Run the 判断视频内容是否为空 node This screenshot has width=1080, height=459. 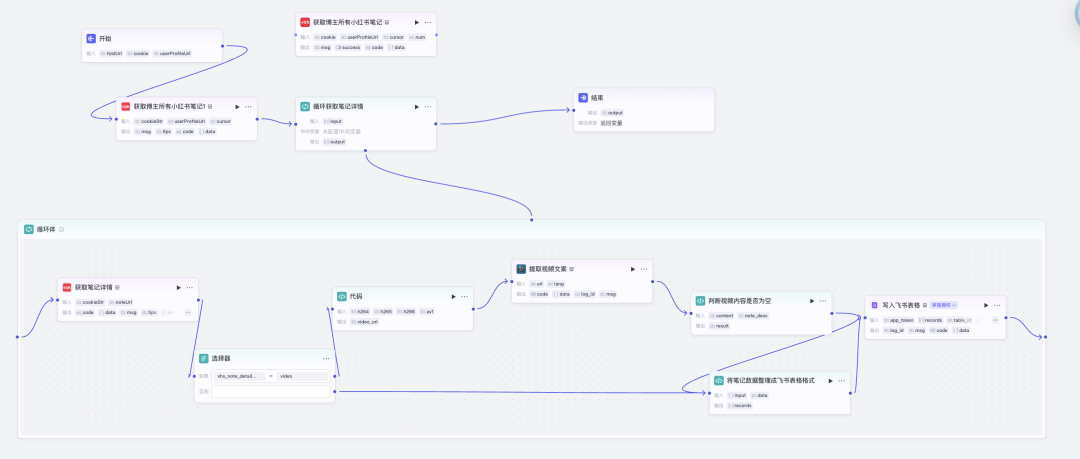click(811, 300)
